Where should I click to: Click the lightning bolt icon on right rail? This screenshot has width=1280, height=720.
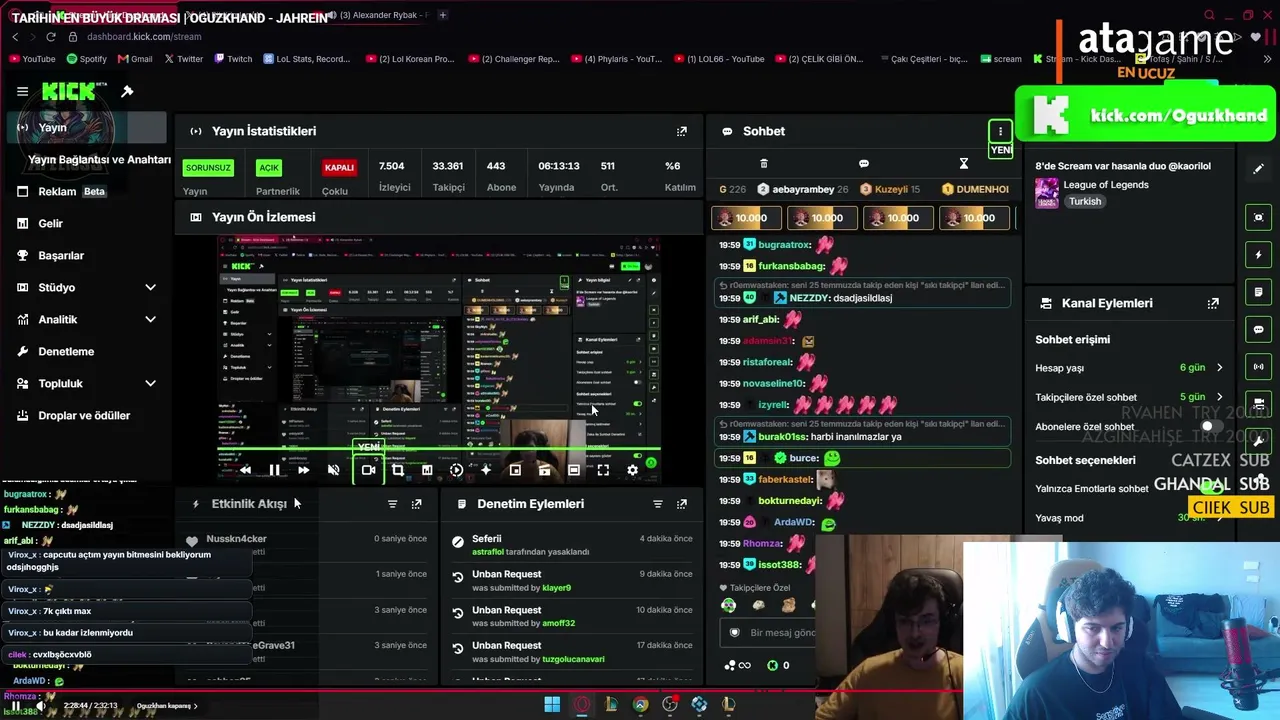[x=1259, y=255]
